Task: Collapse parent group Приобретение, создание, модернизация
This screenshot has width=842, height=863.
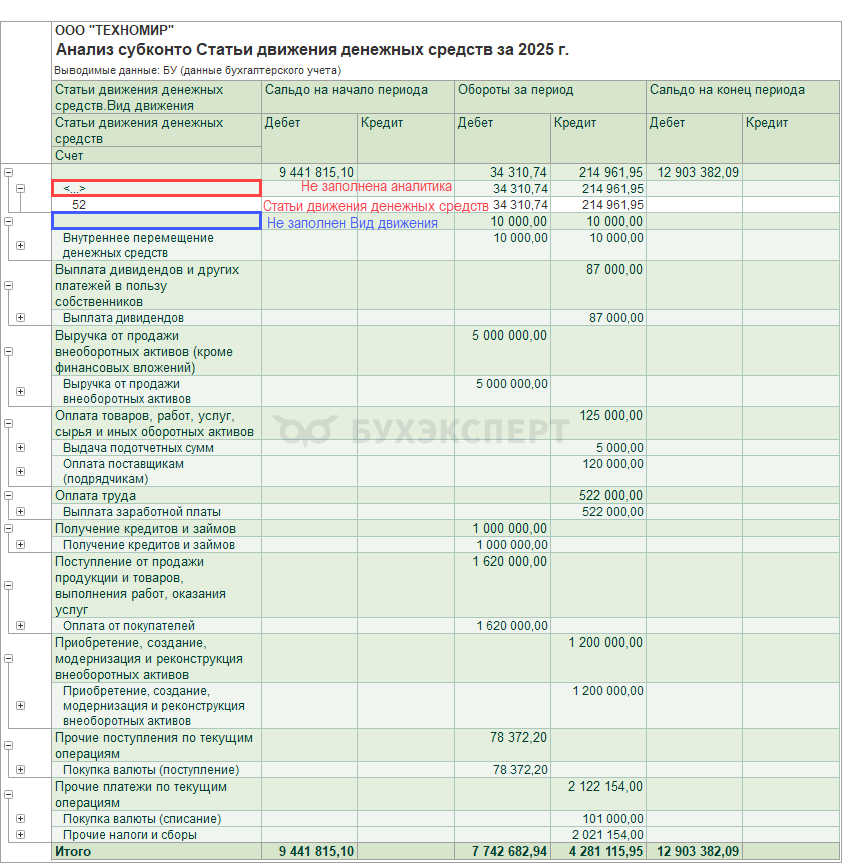Action: tap(9, 658)
